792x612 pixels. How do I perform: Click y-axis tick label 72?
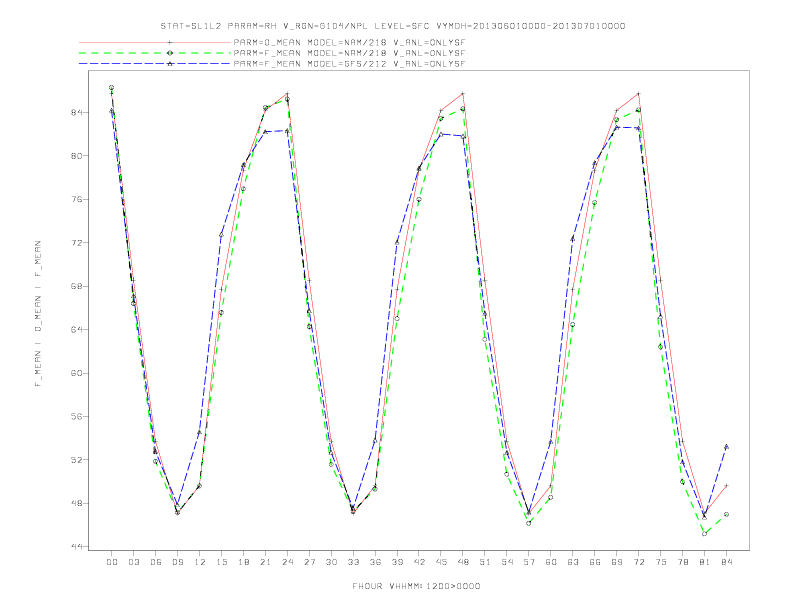pyautogui.click(x=76, y=243)
